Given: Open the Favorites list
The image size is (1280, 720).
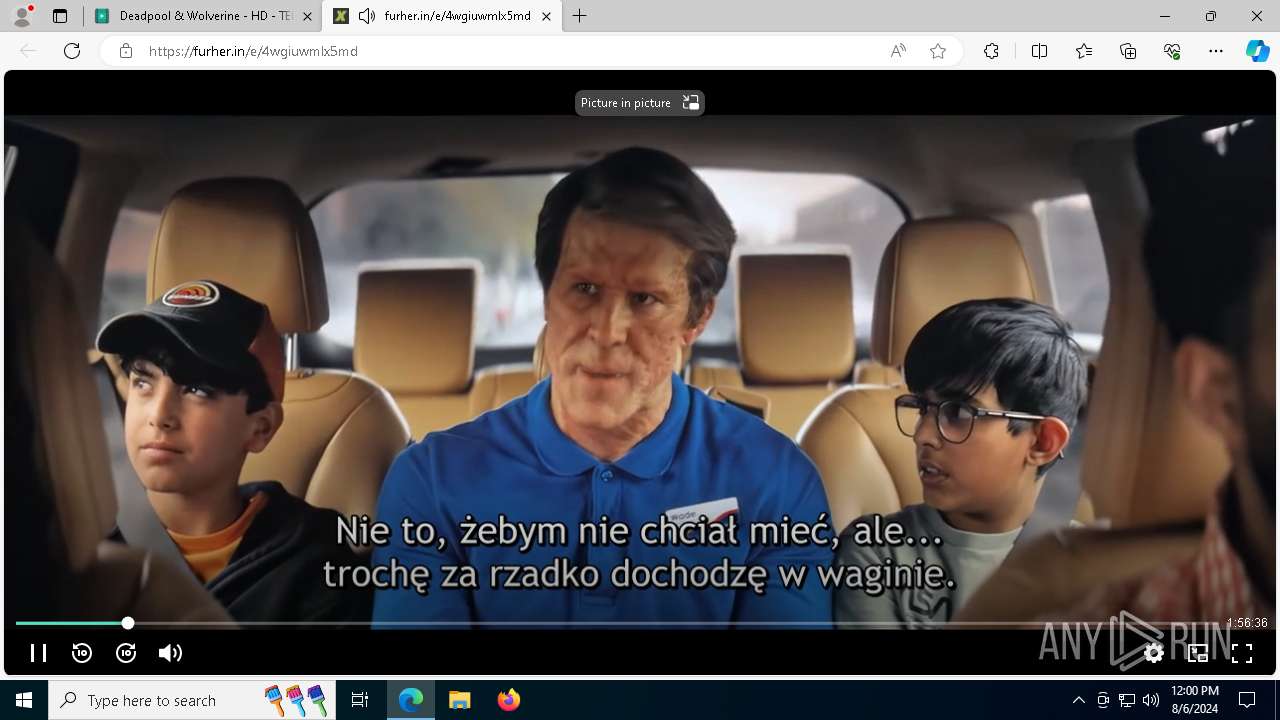Looking at the screenshot, I should [1084, 51].
